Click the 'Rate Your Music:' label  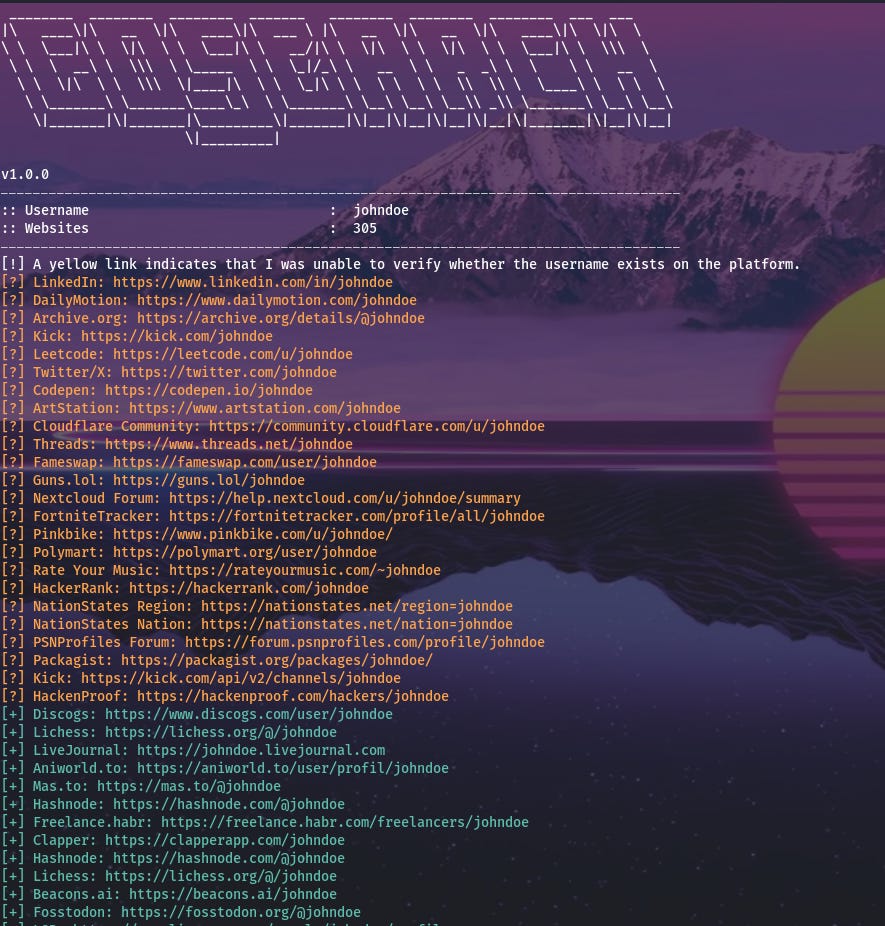pos(97,570)
